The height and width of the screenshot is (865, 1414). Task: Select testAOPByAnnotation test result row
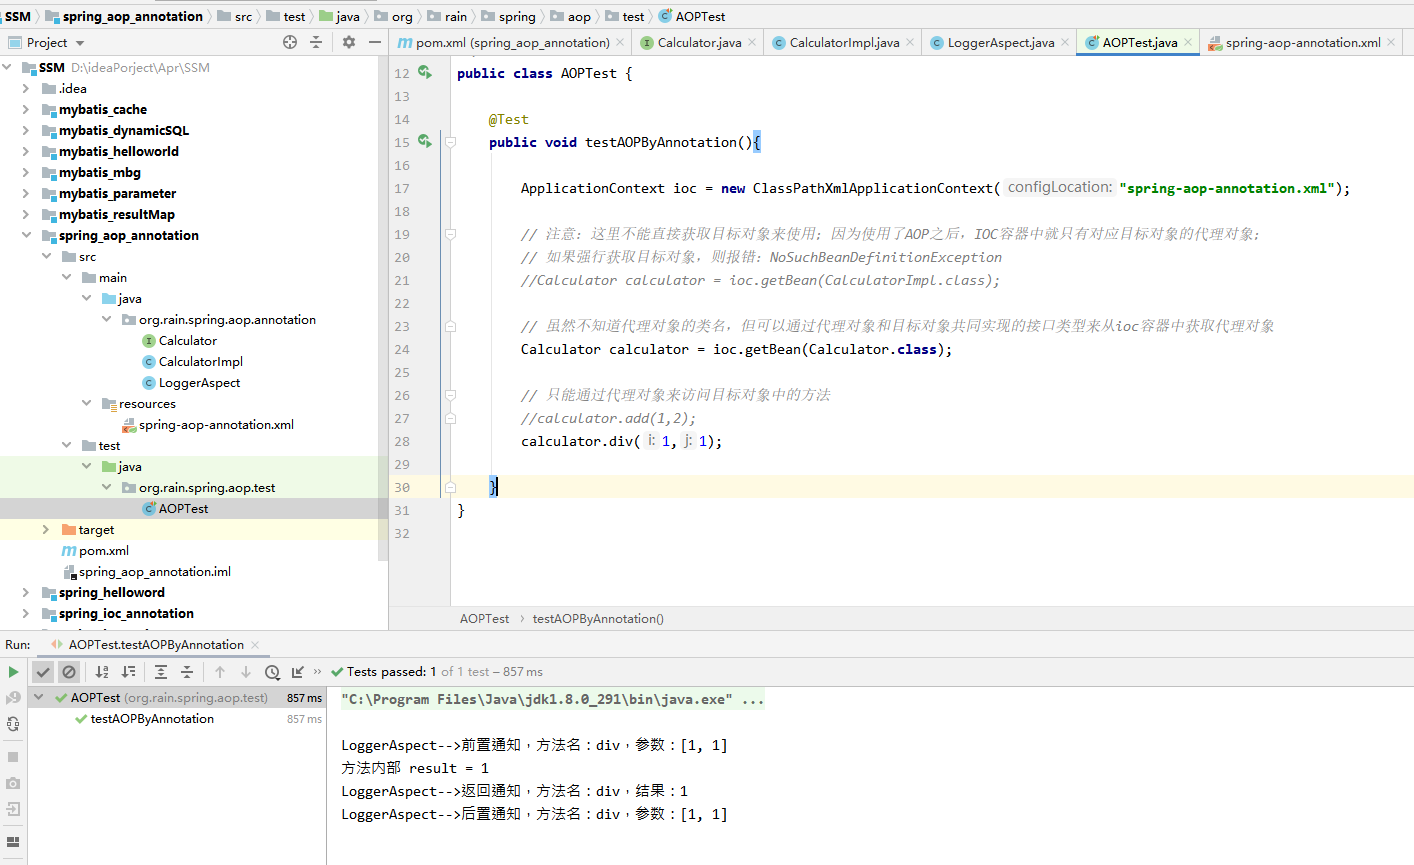point(177,719)
